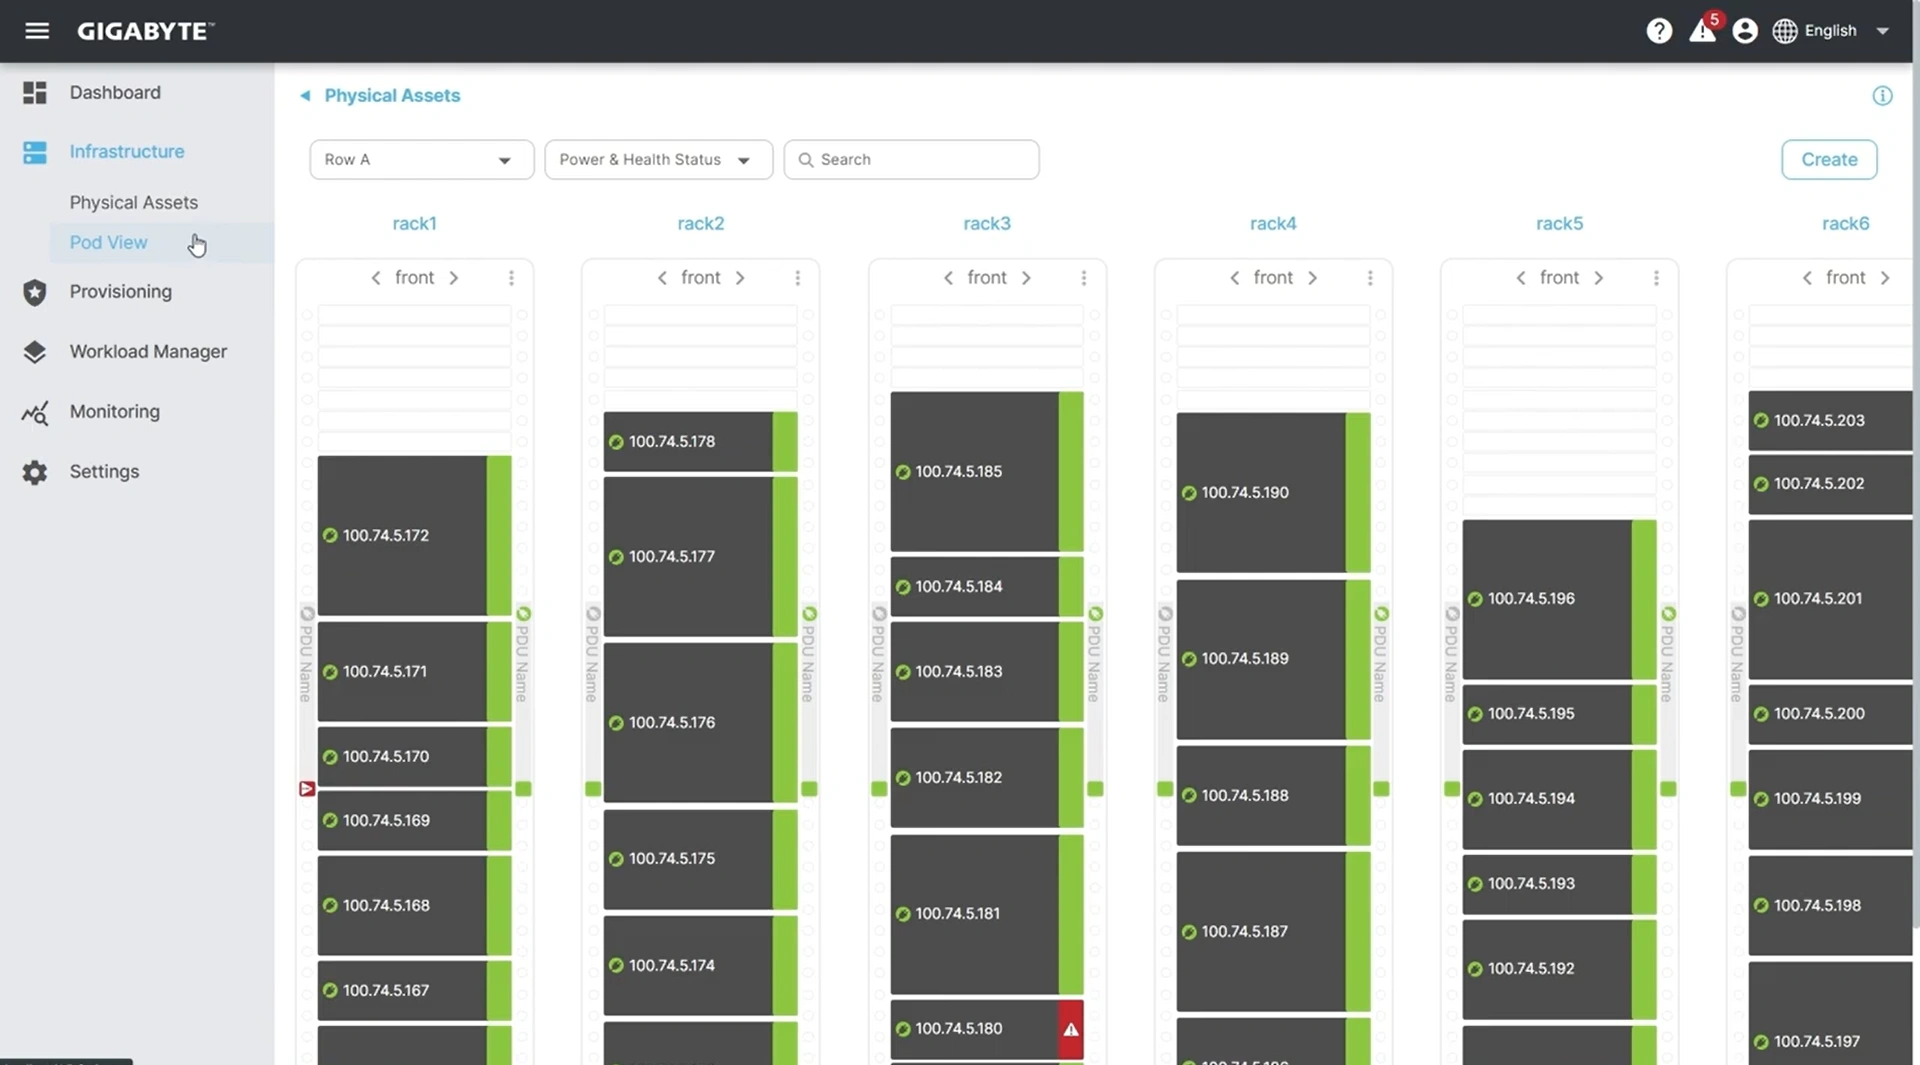Click red warning icon on 100.74.5.180

point(1071,1029)
